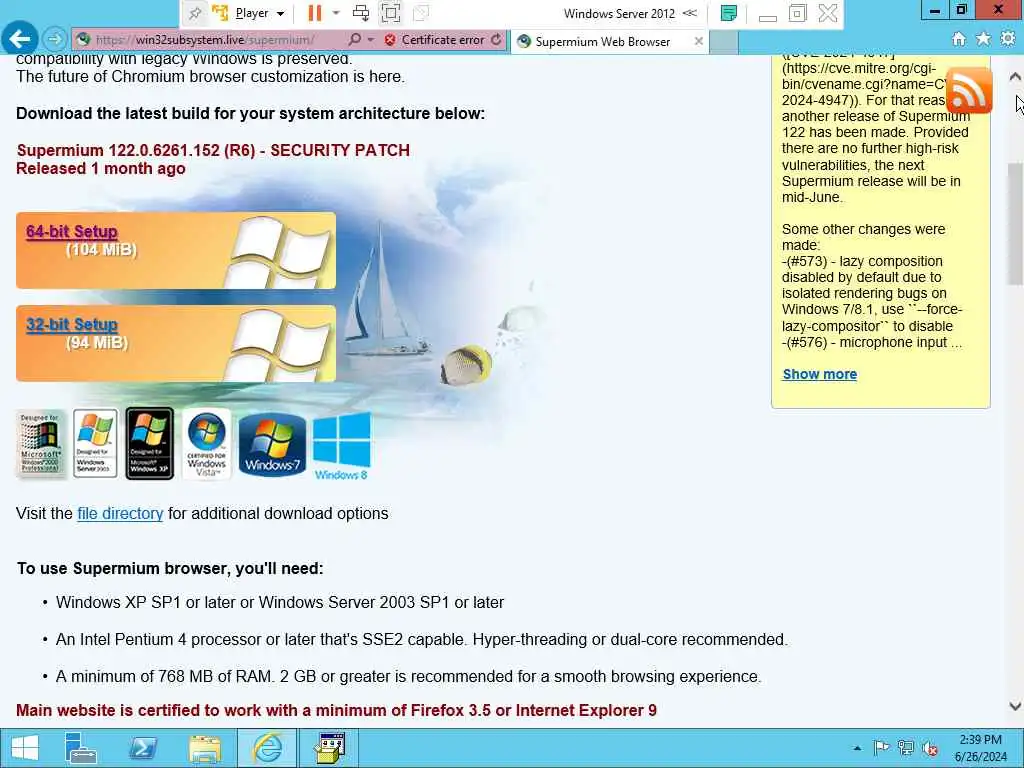Image resolution: width=1024 pixels, height=768 pixels.
Task: Open File Explorer from the taskbar
Action: click(204, 748)
